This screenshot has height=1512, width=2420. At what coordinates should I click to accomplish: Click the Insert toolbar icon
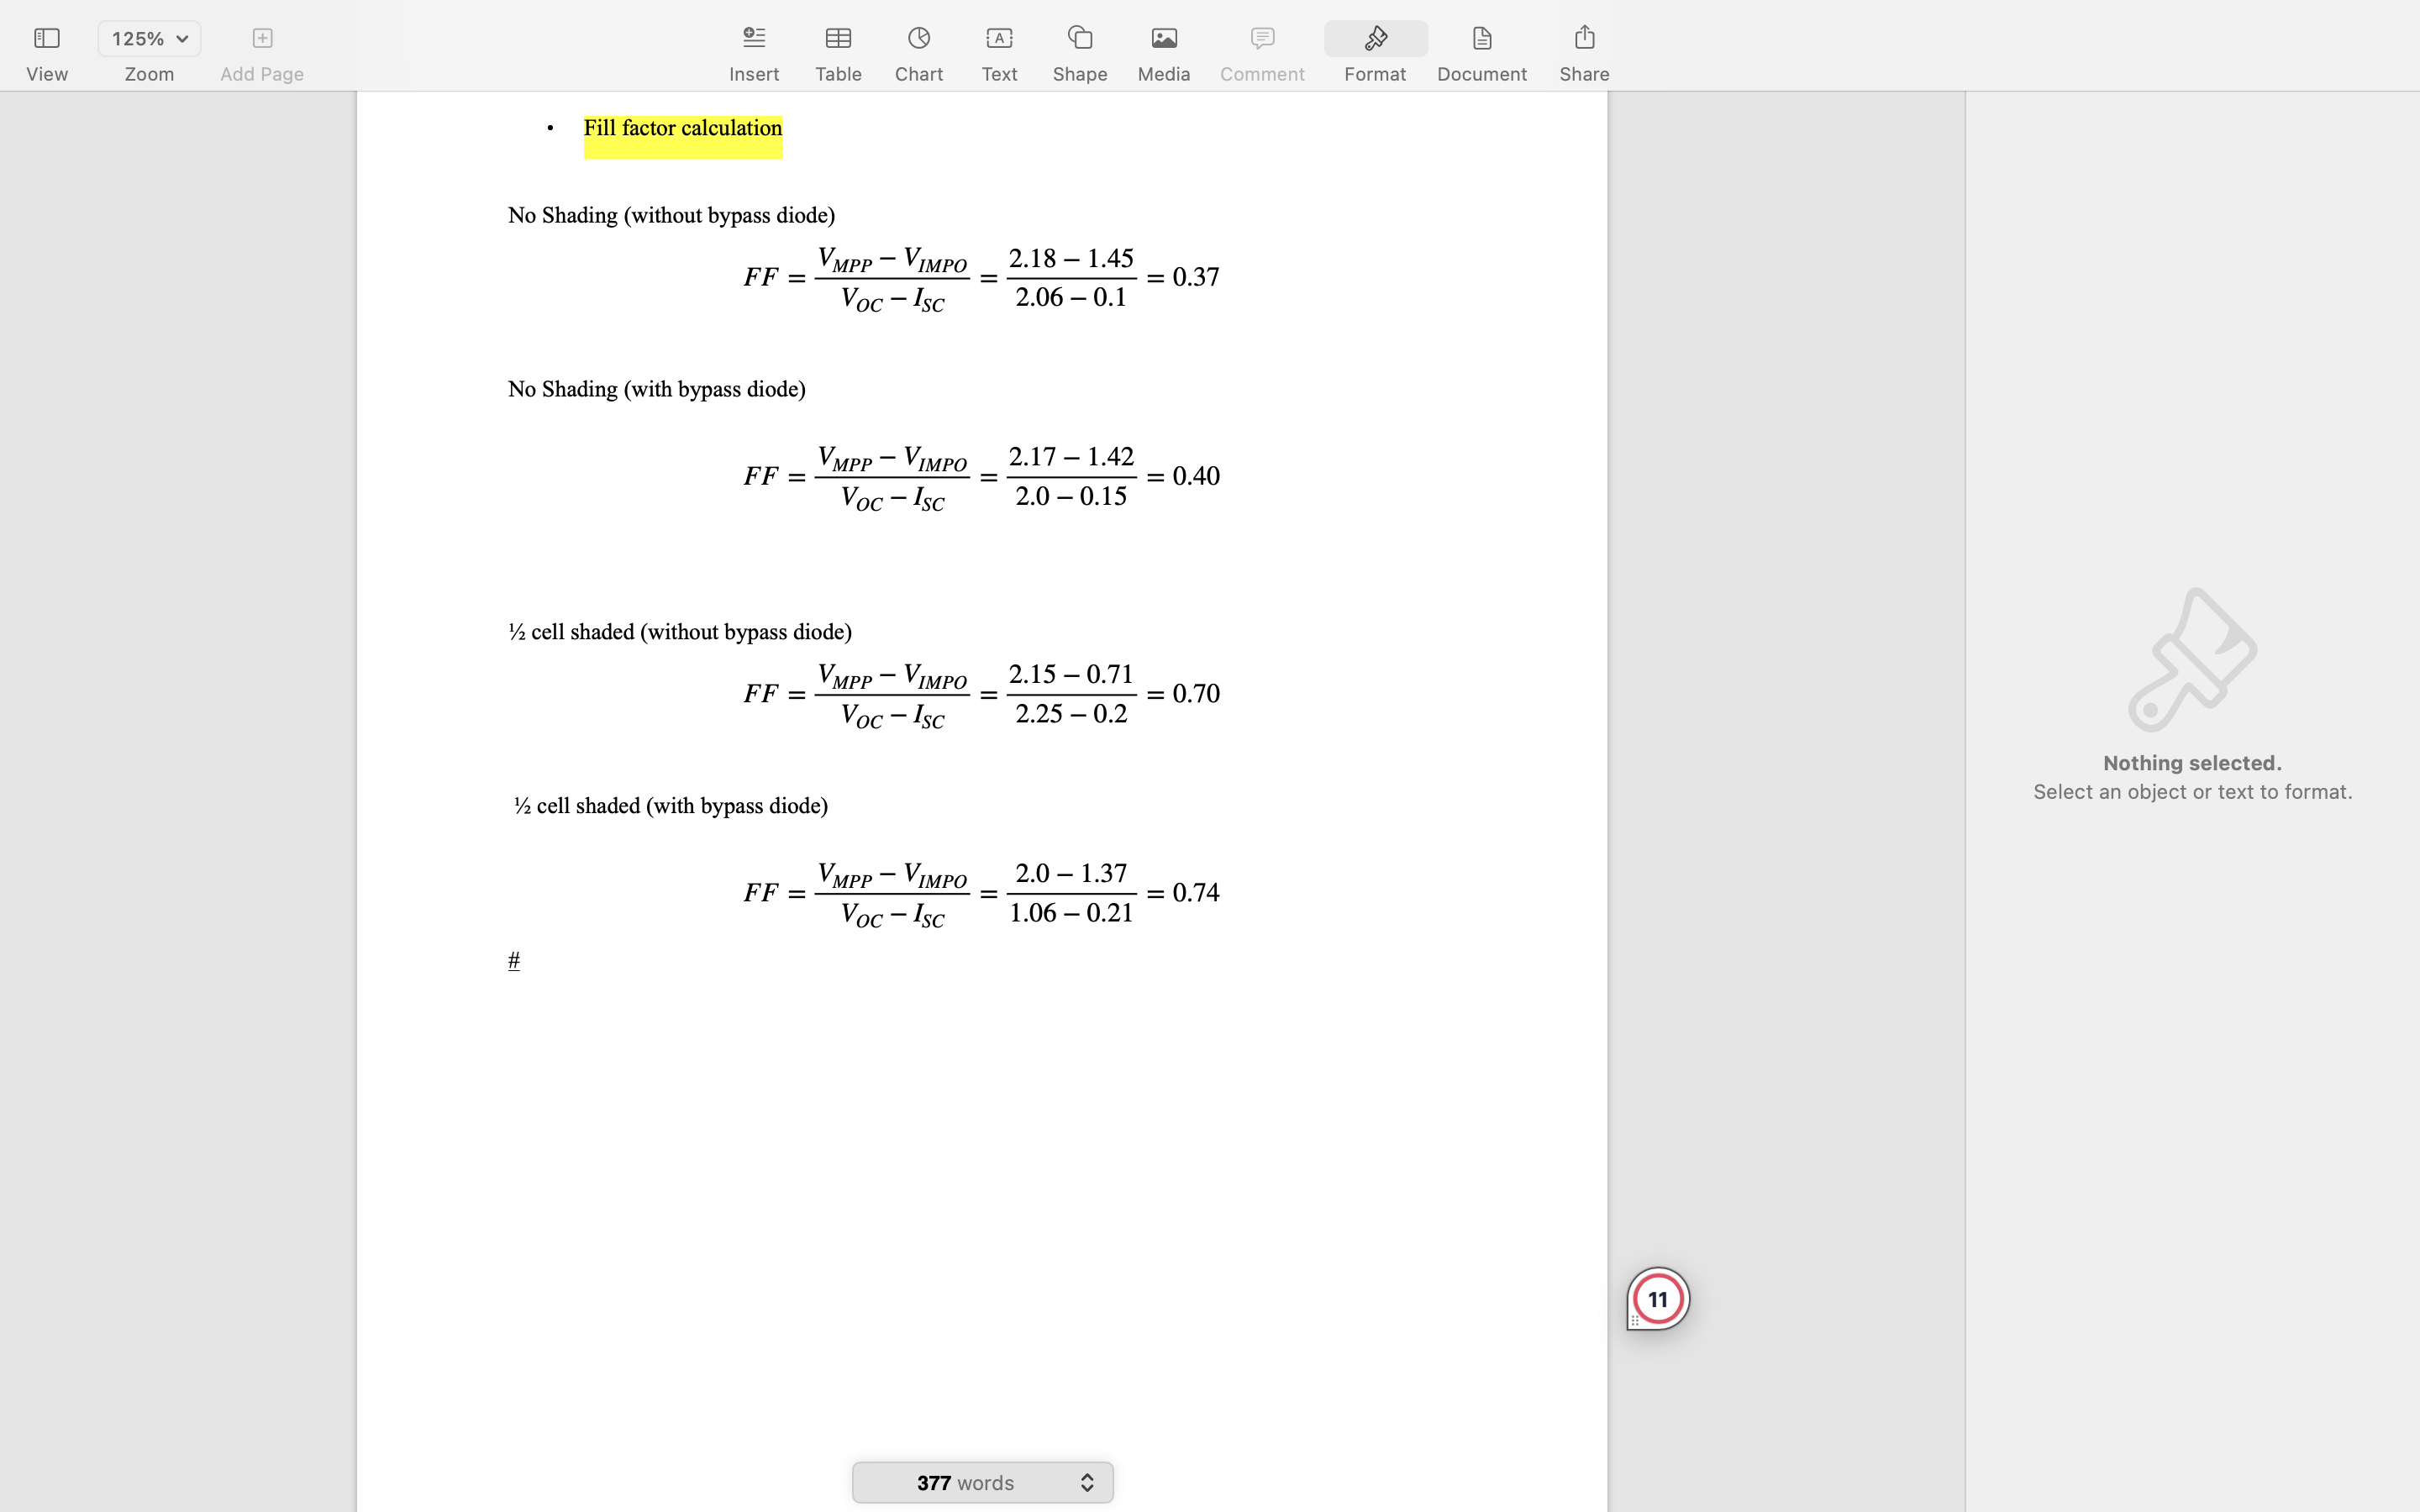[x=754, y=39]
